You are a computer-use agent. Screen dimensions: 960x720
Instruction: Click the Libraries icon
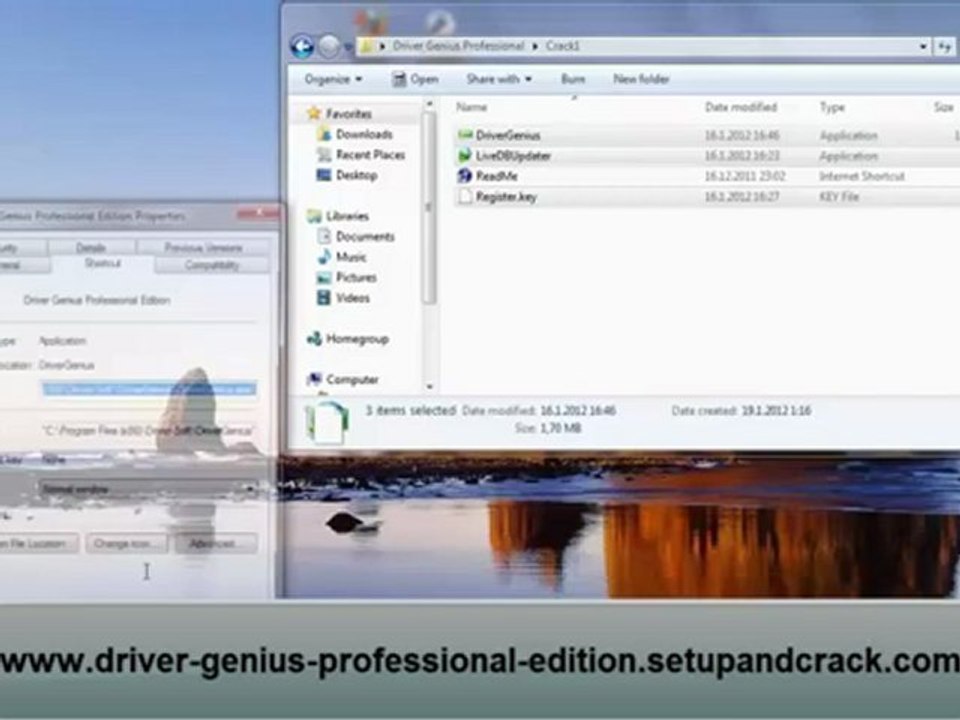coord(314,216)
